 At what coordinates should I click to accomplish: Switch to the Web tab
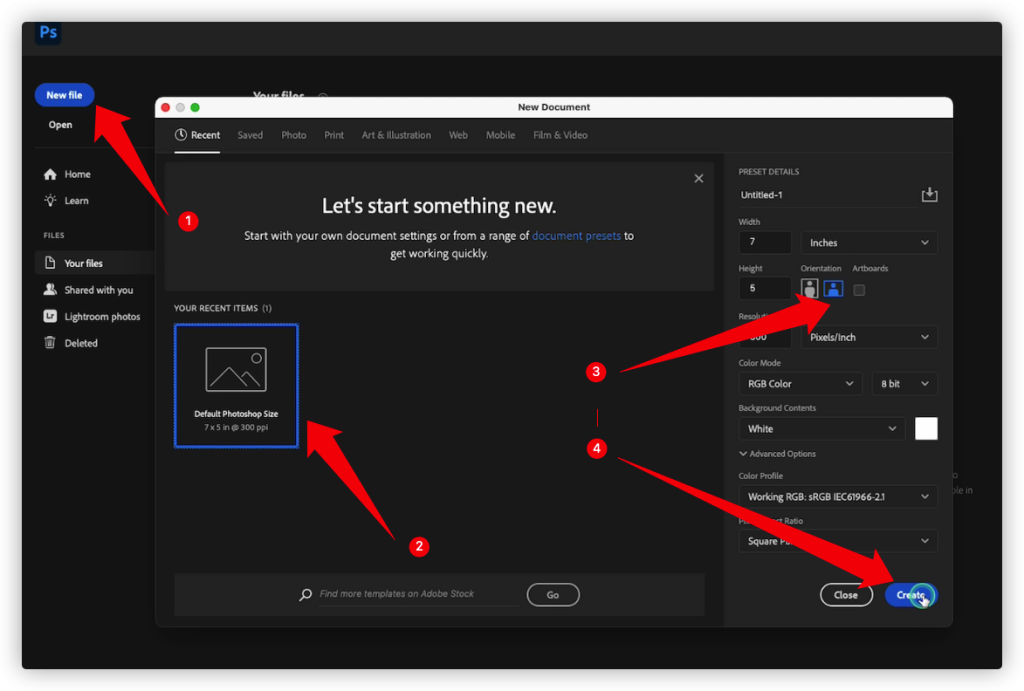(x=458, y=135)
